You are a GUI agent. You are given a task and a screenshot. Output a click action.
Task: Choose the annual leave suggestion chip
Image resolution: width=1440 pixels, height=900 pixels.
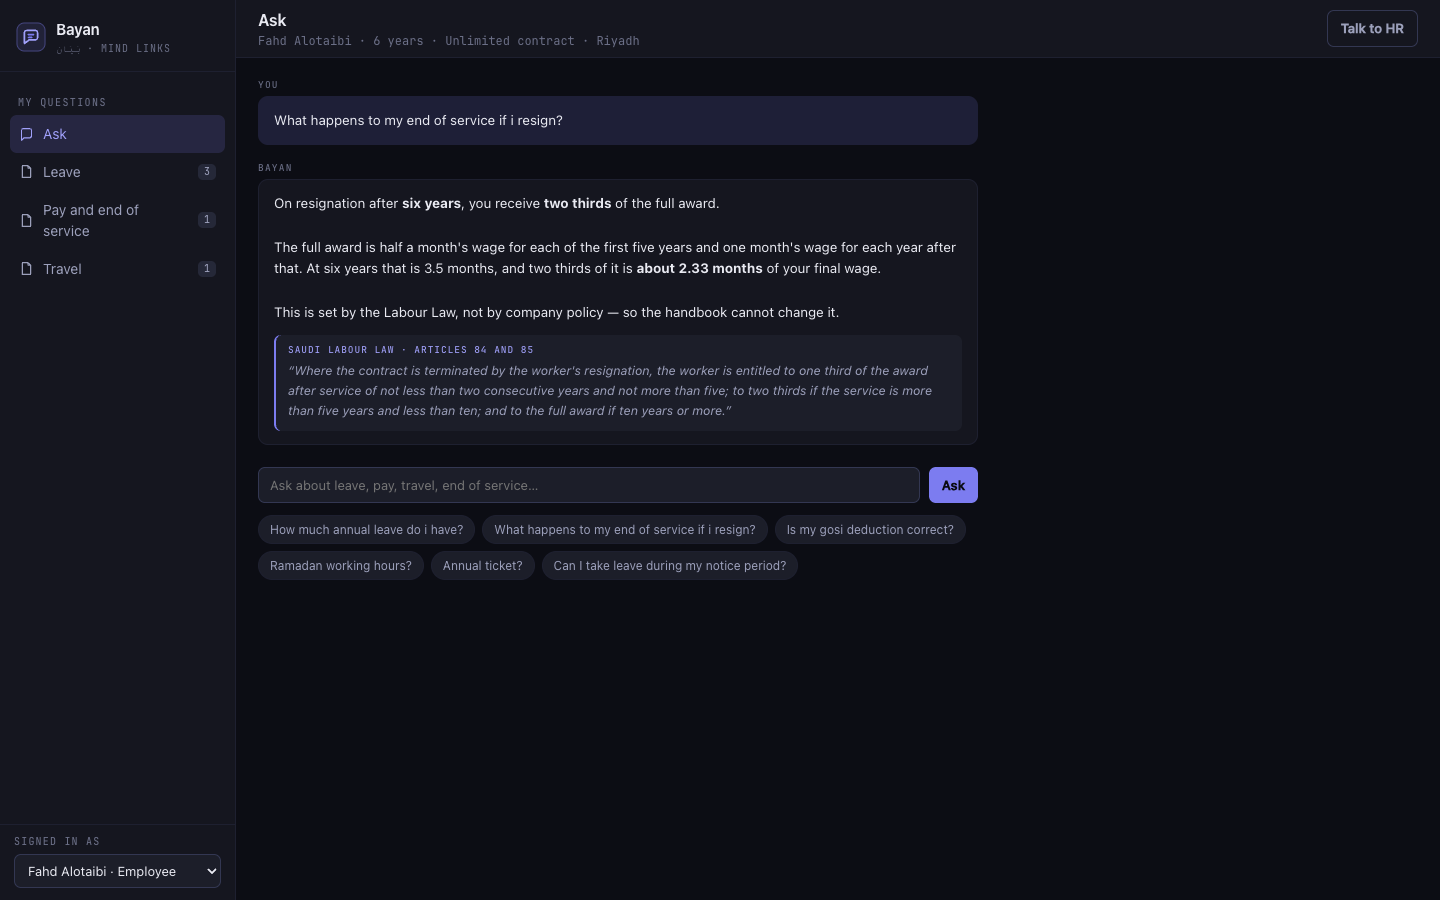pos(367,530)
